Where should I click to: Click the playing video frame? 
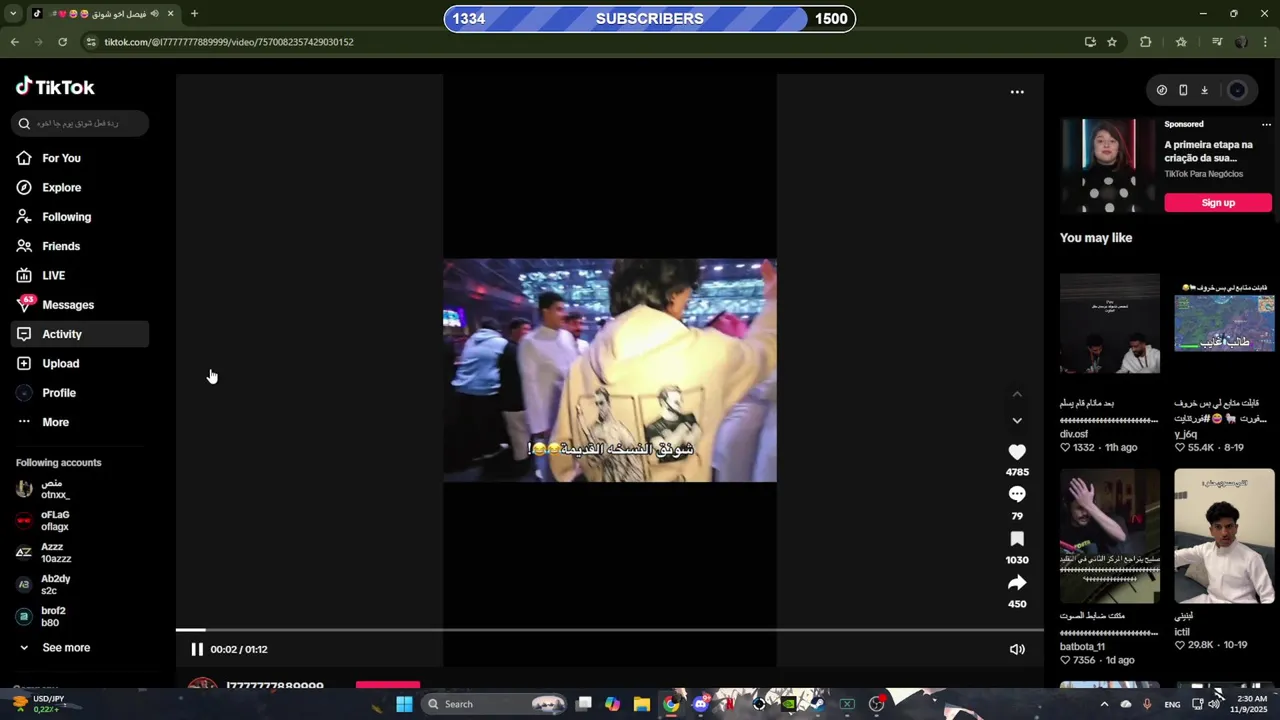coord(610,370)
